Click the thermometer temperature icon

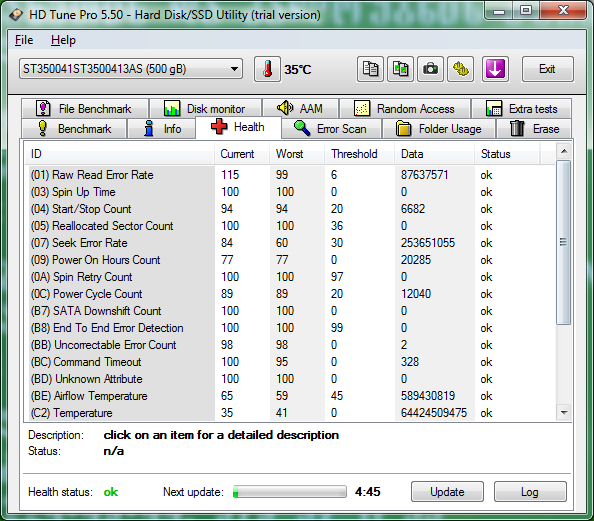pyautogui.click(x=267, y=69)
